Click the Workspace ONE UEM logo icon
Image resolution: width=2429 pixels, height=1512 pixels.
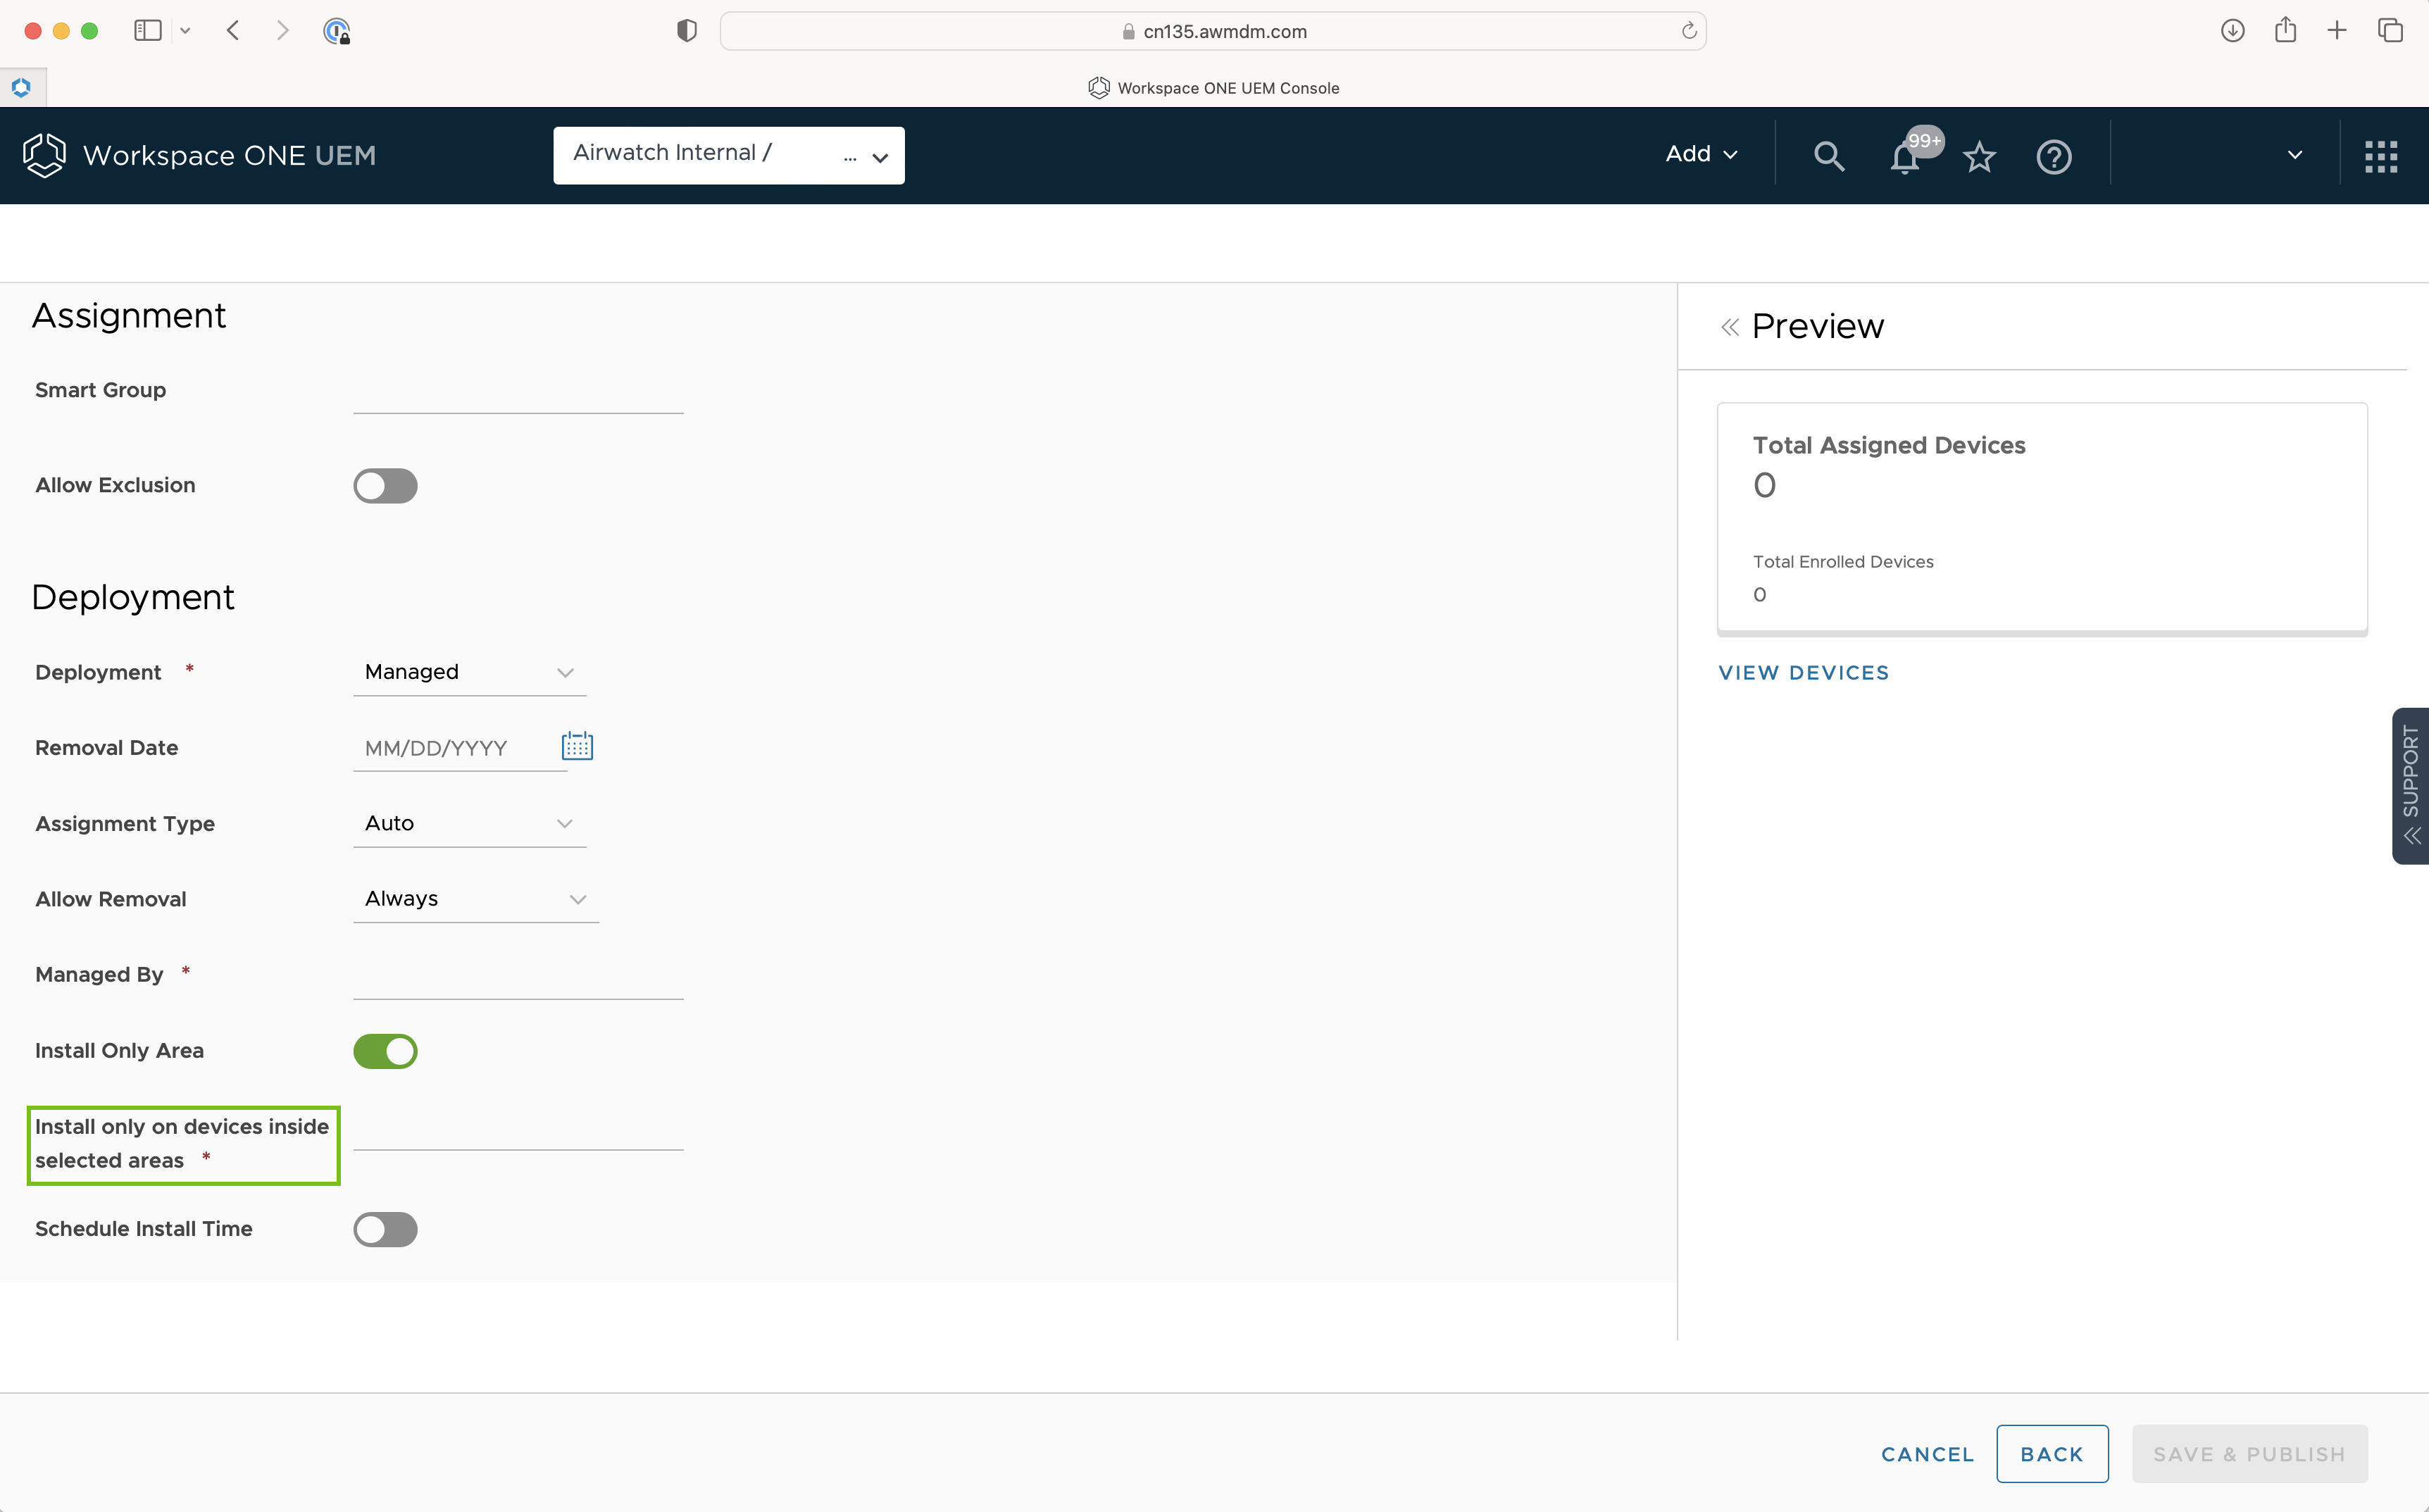[x=44, y=155]
